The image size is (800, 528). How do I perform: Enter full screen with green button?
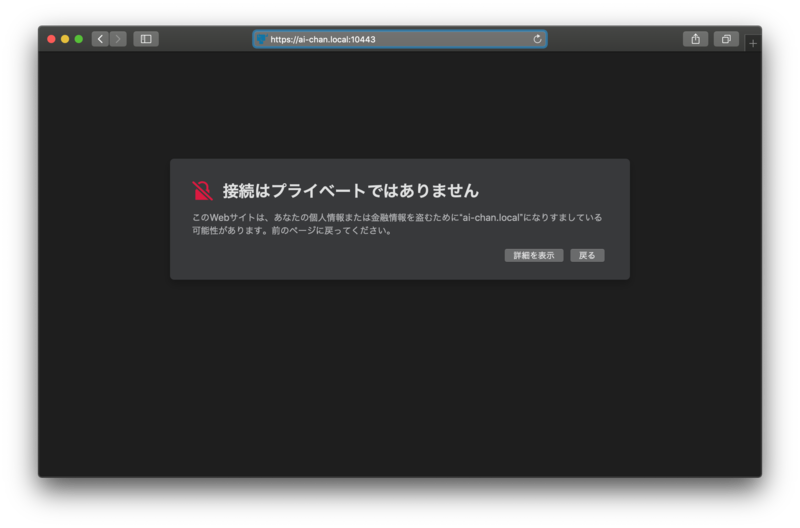coord(79,39)
